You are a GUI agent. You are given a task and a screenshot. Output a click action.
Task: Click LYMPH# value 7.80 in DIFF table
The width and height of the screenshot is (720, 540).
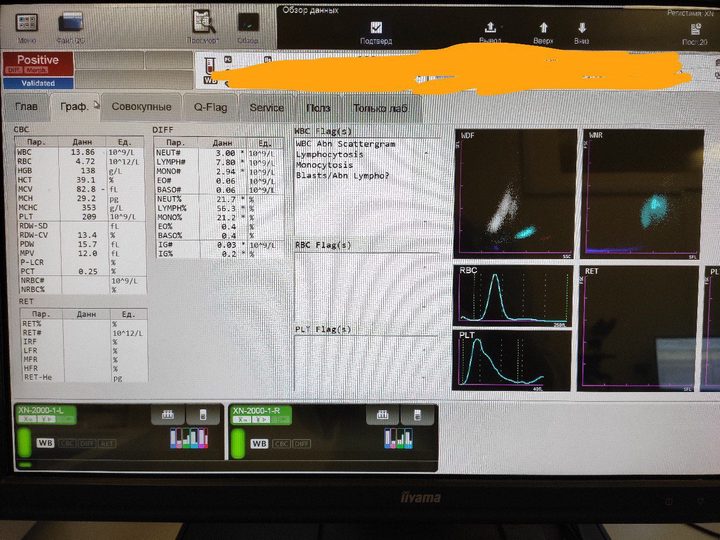point(225,162)
